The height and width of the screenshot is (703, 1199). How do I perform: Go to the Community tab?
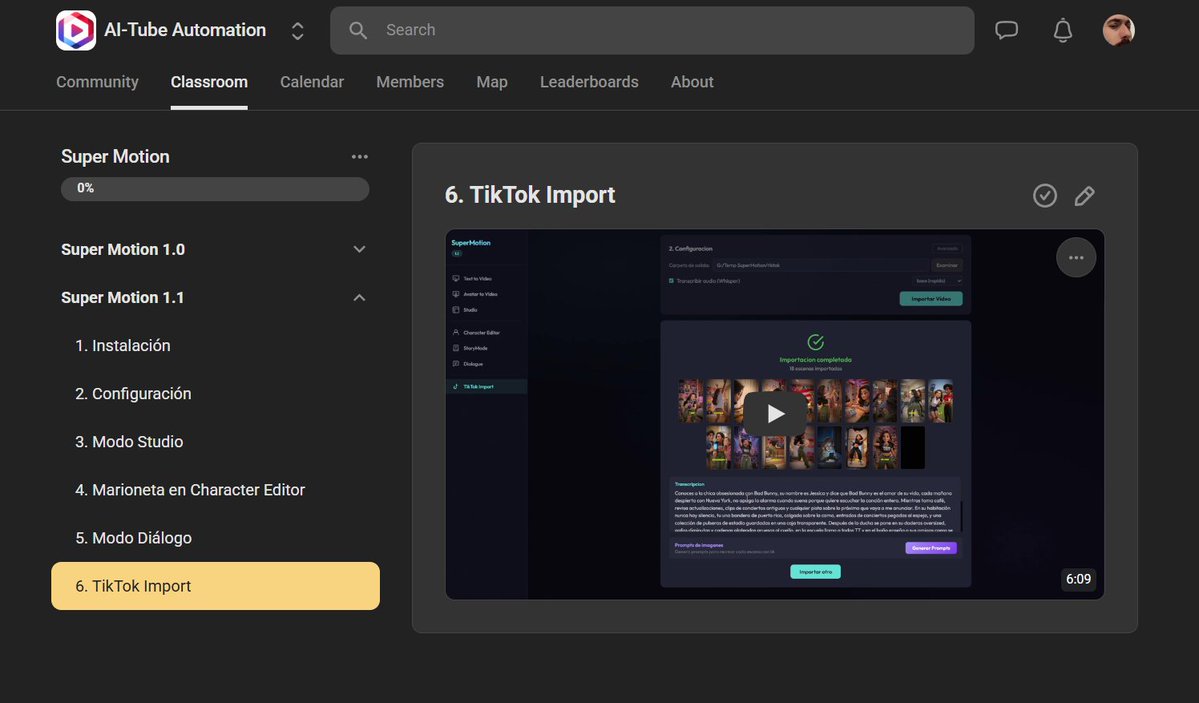[97, 82]
